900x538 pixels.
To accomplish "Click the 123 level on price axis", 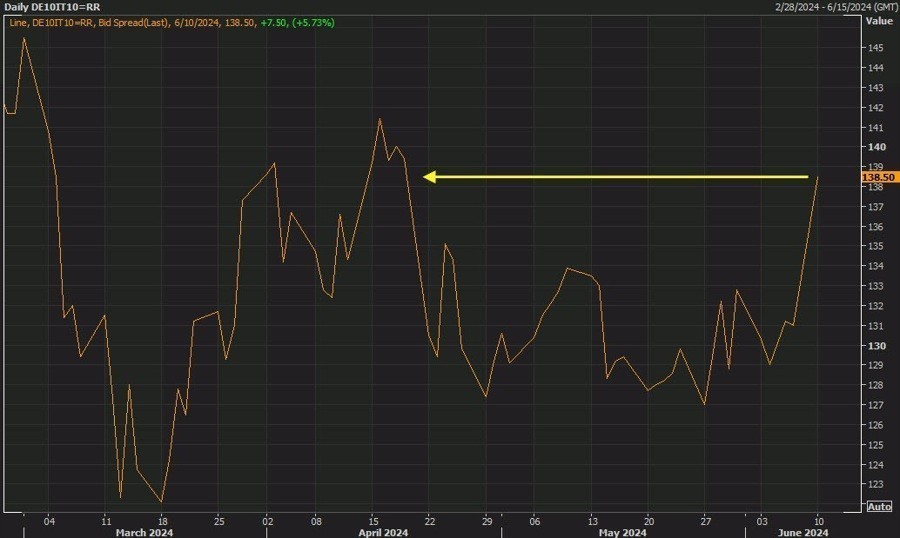I will [875, 485].
